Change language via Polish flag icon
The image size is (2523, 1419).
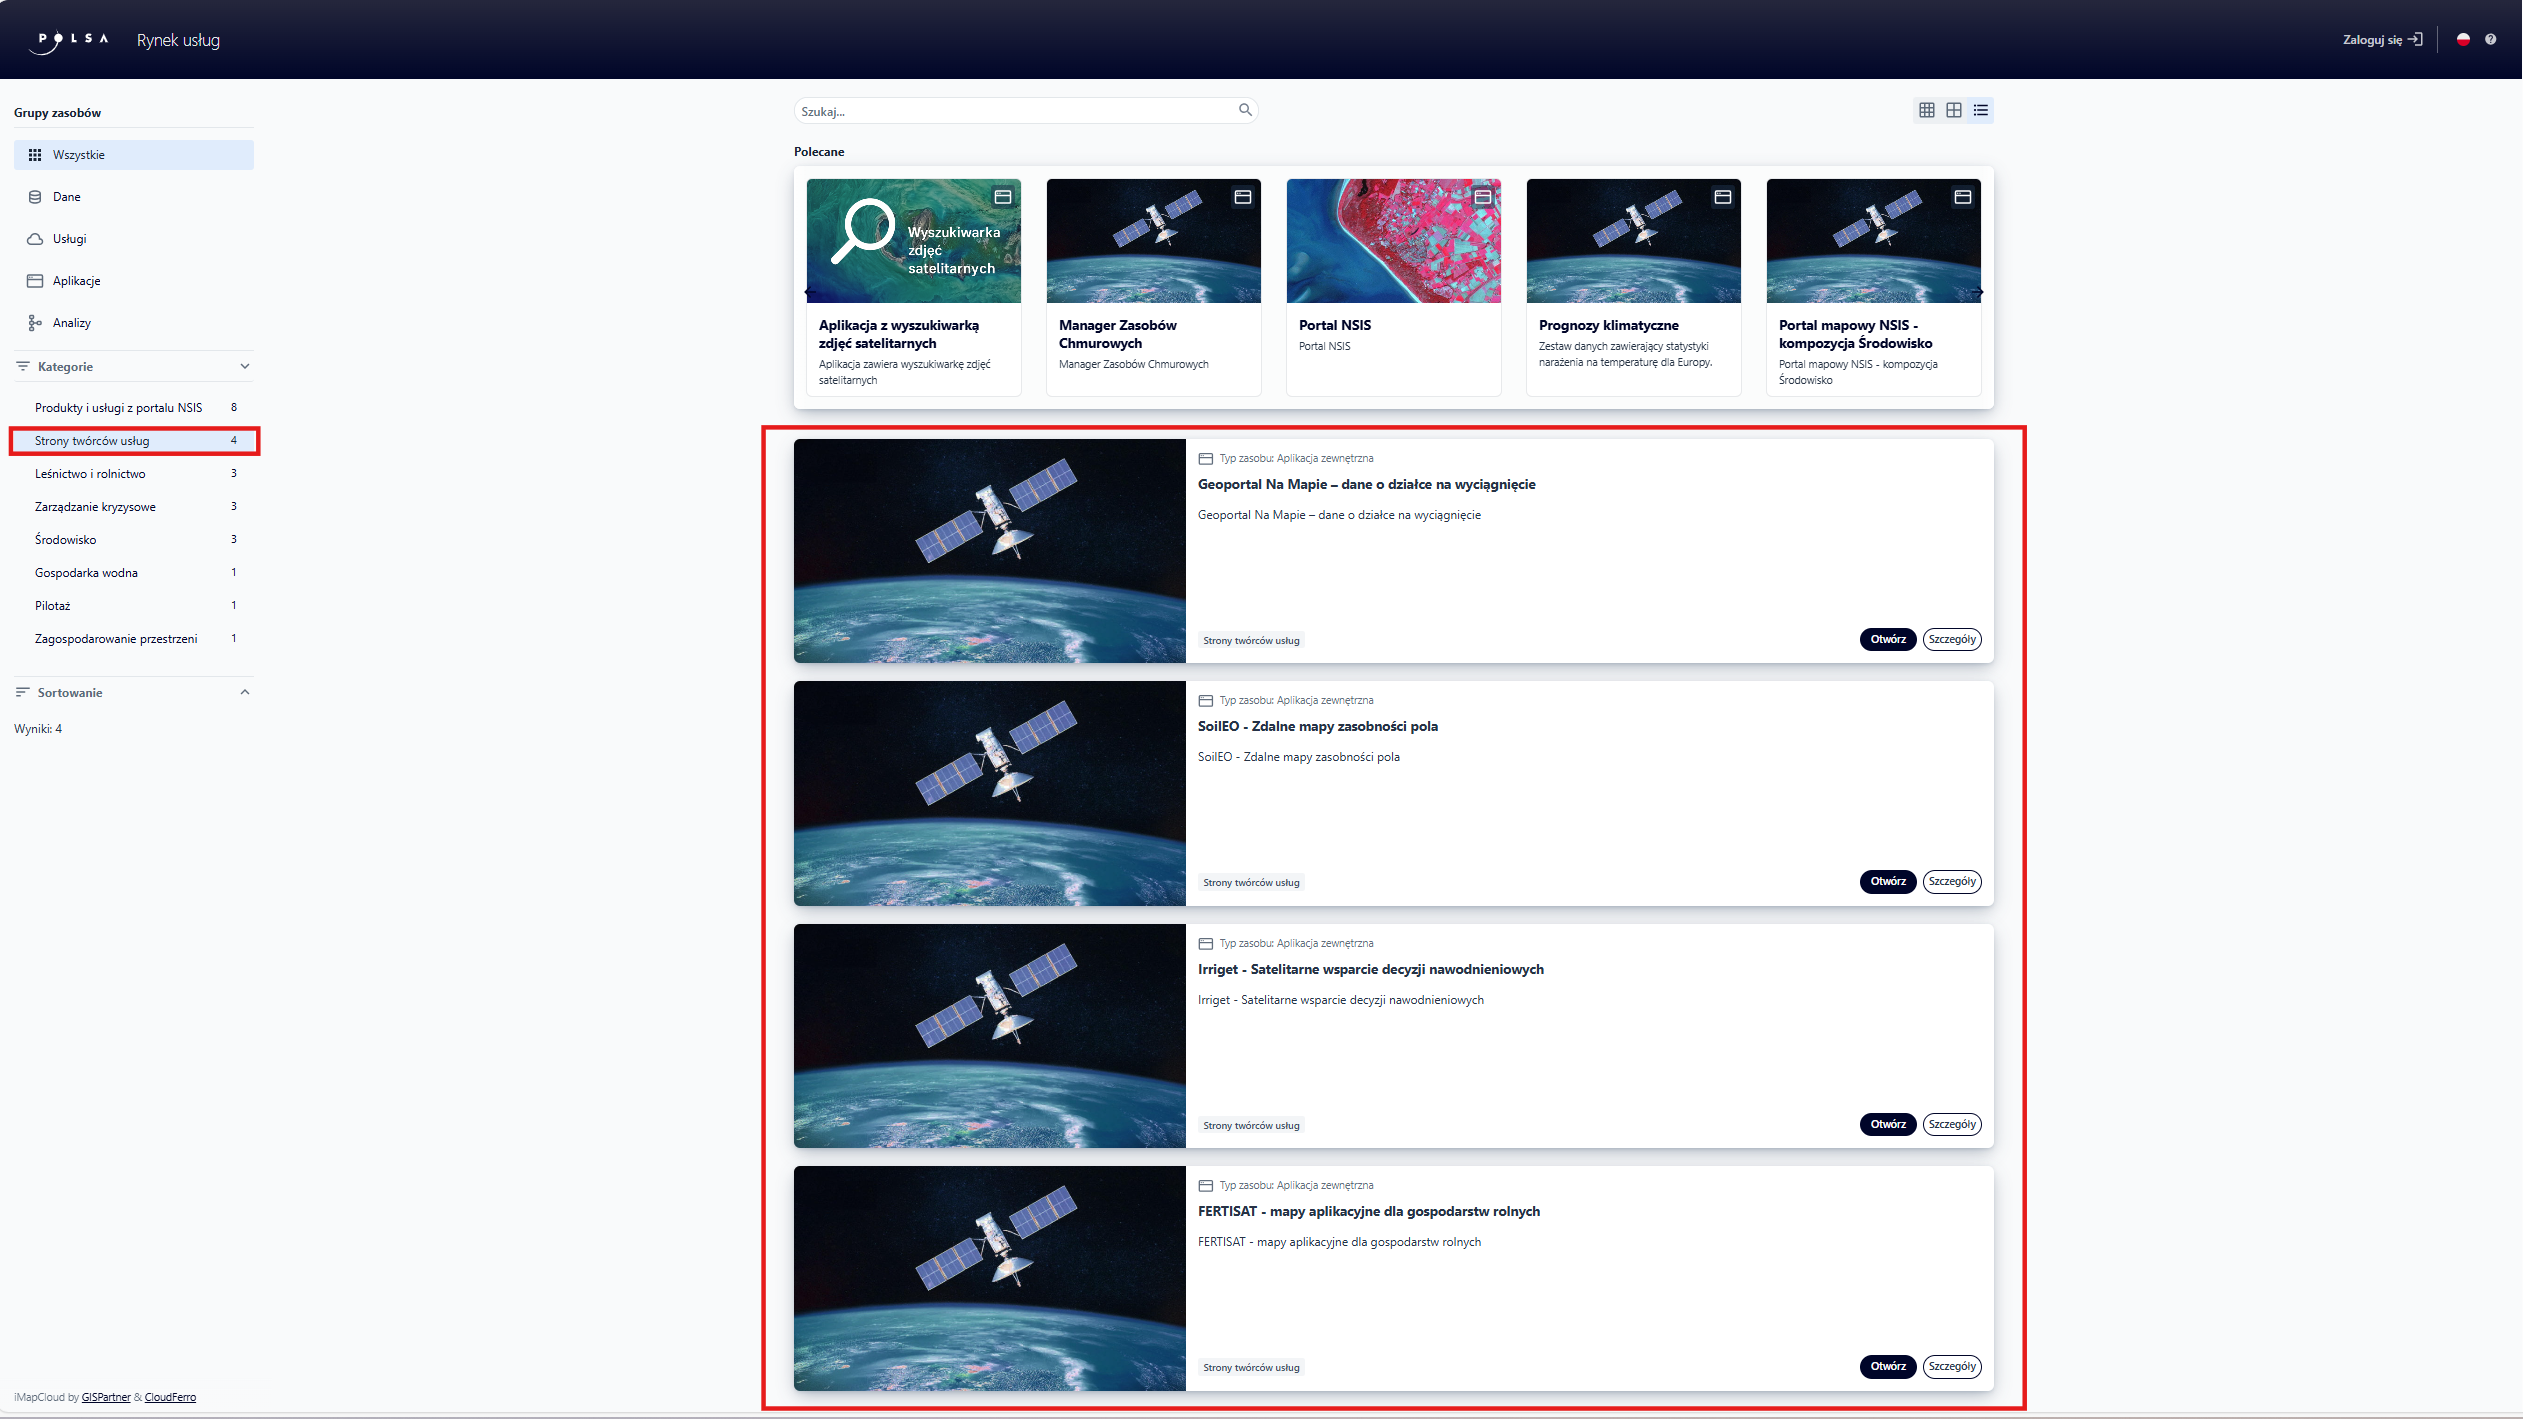click(2463, 40)
